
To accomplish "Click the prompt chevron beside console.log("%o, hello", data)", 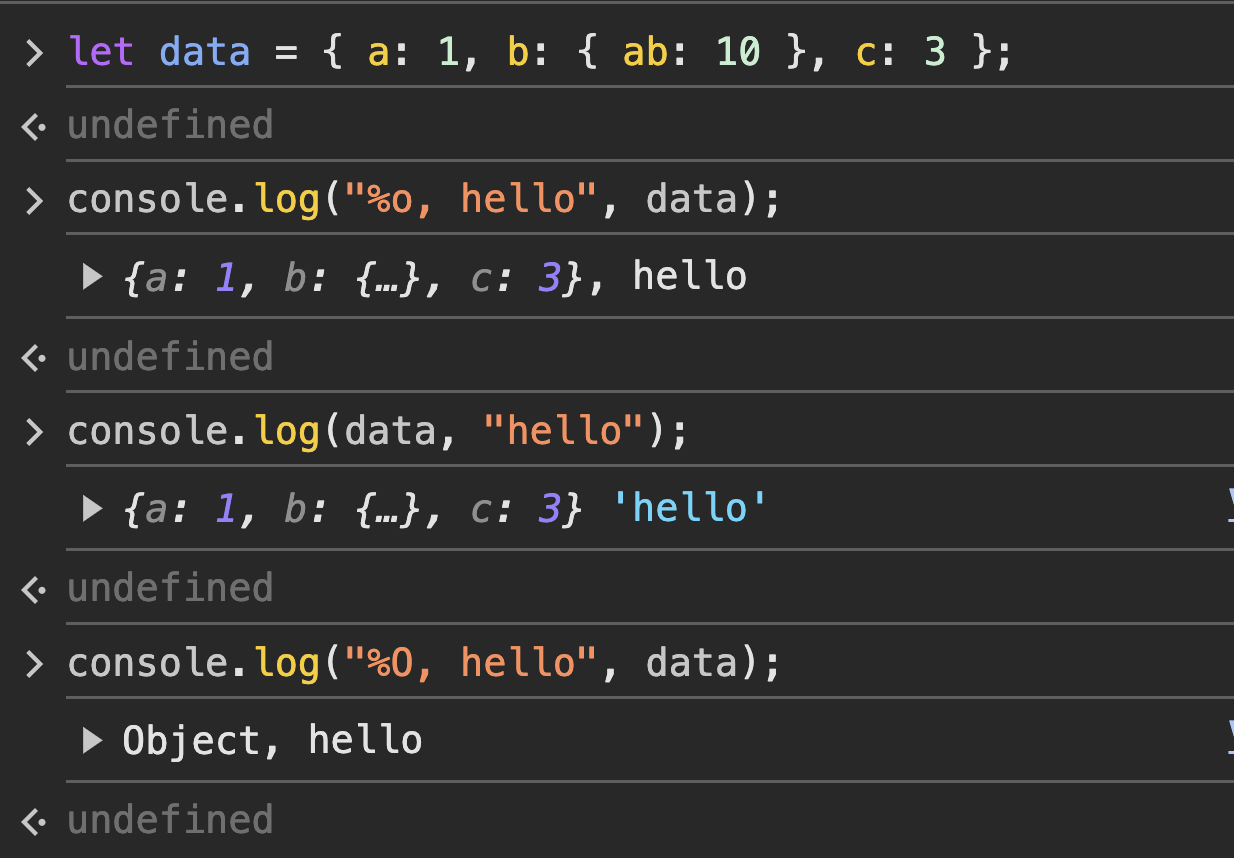I will pyautogui.click(x=34, y=200).
